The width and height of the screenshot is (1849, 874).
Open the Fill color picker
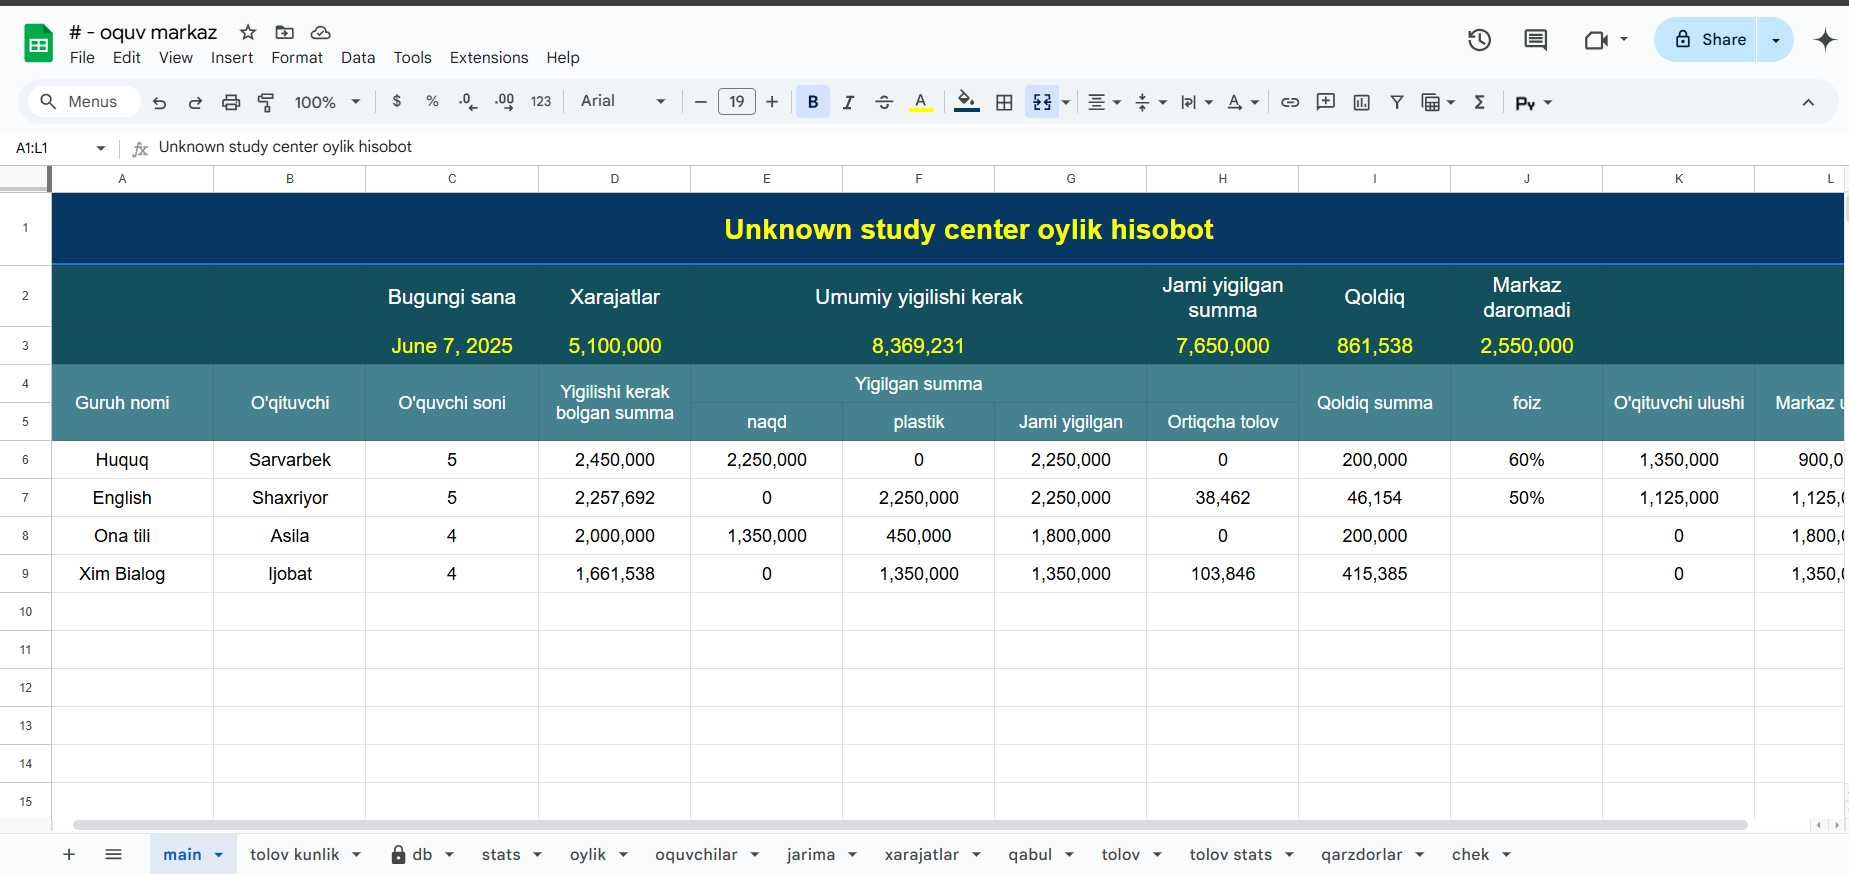point(966,102)
